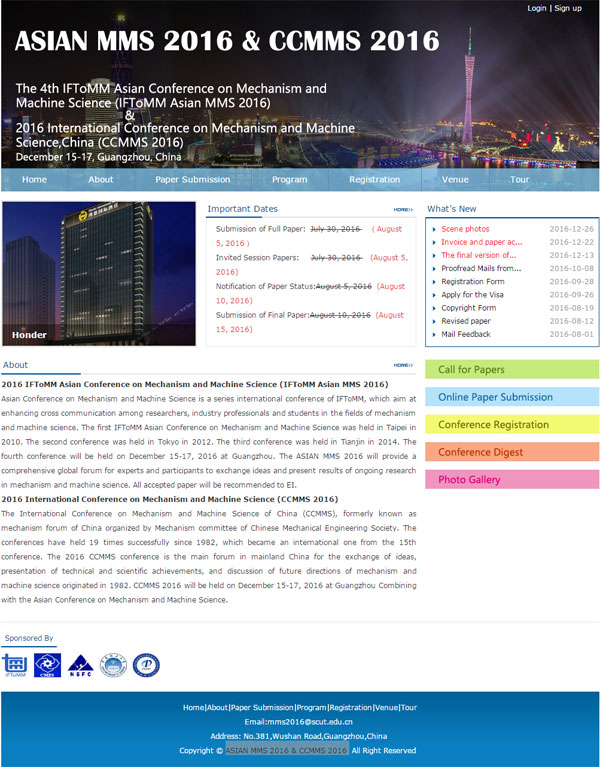The height and width of the screenshot is (767, 600).
Task: Open the Paper Submission menu item
Action: tap(192, 180)
